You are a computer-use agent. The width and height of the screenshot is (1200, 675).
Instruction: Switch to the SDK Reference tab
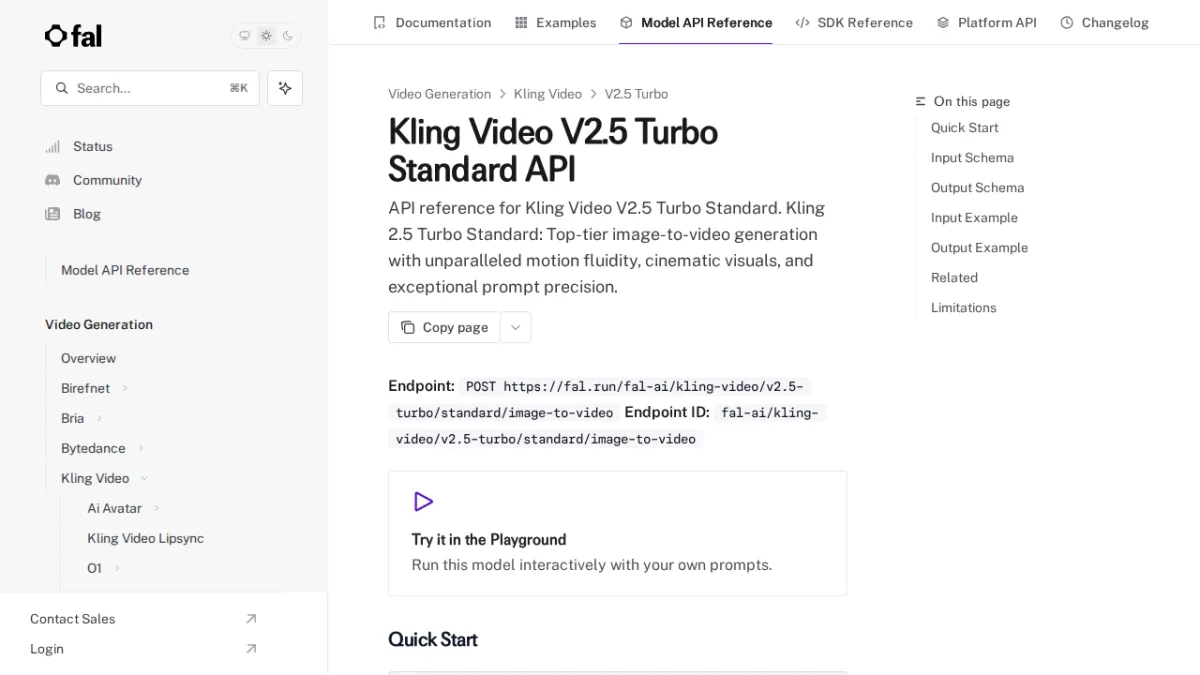tap(854, 22)
